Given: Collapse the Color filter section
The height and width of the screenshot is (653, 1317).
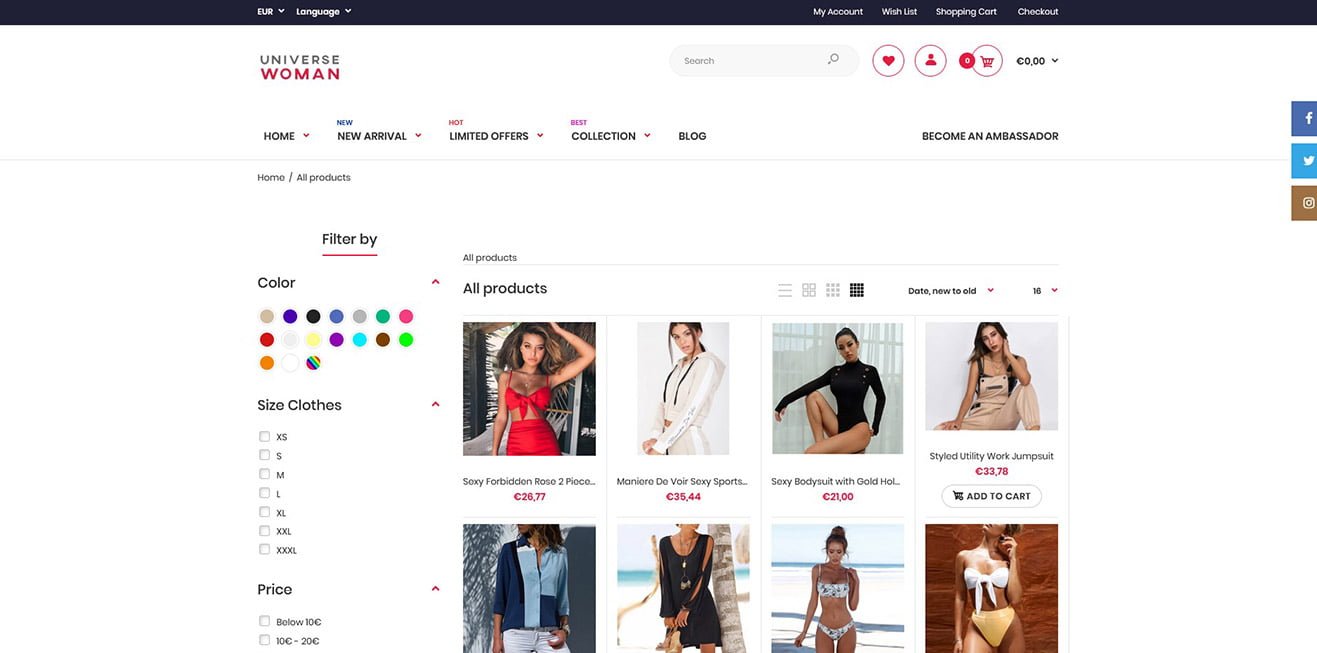Looking at the screenshot, I should pos(435,283).
